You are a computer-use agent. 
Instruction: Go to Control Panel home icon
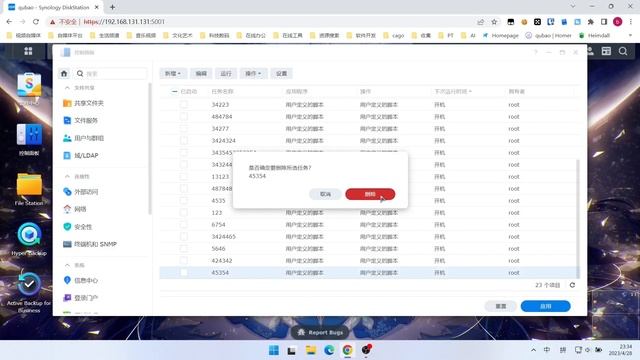(64, 73)
